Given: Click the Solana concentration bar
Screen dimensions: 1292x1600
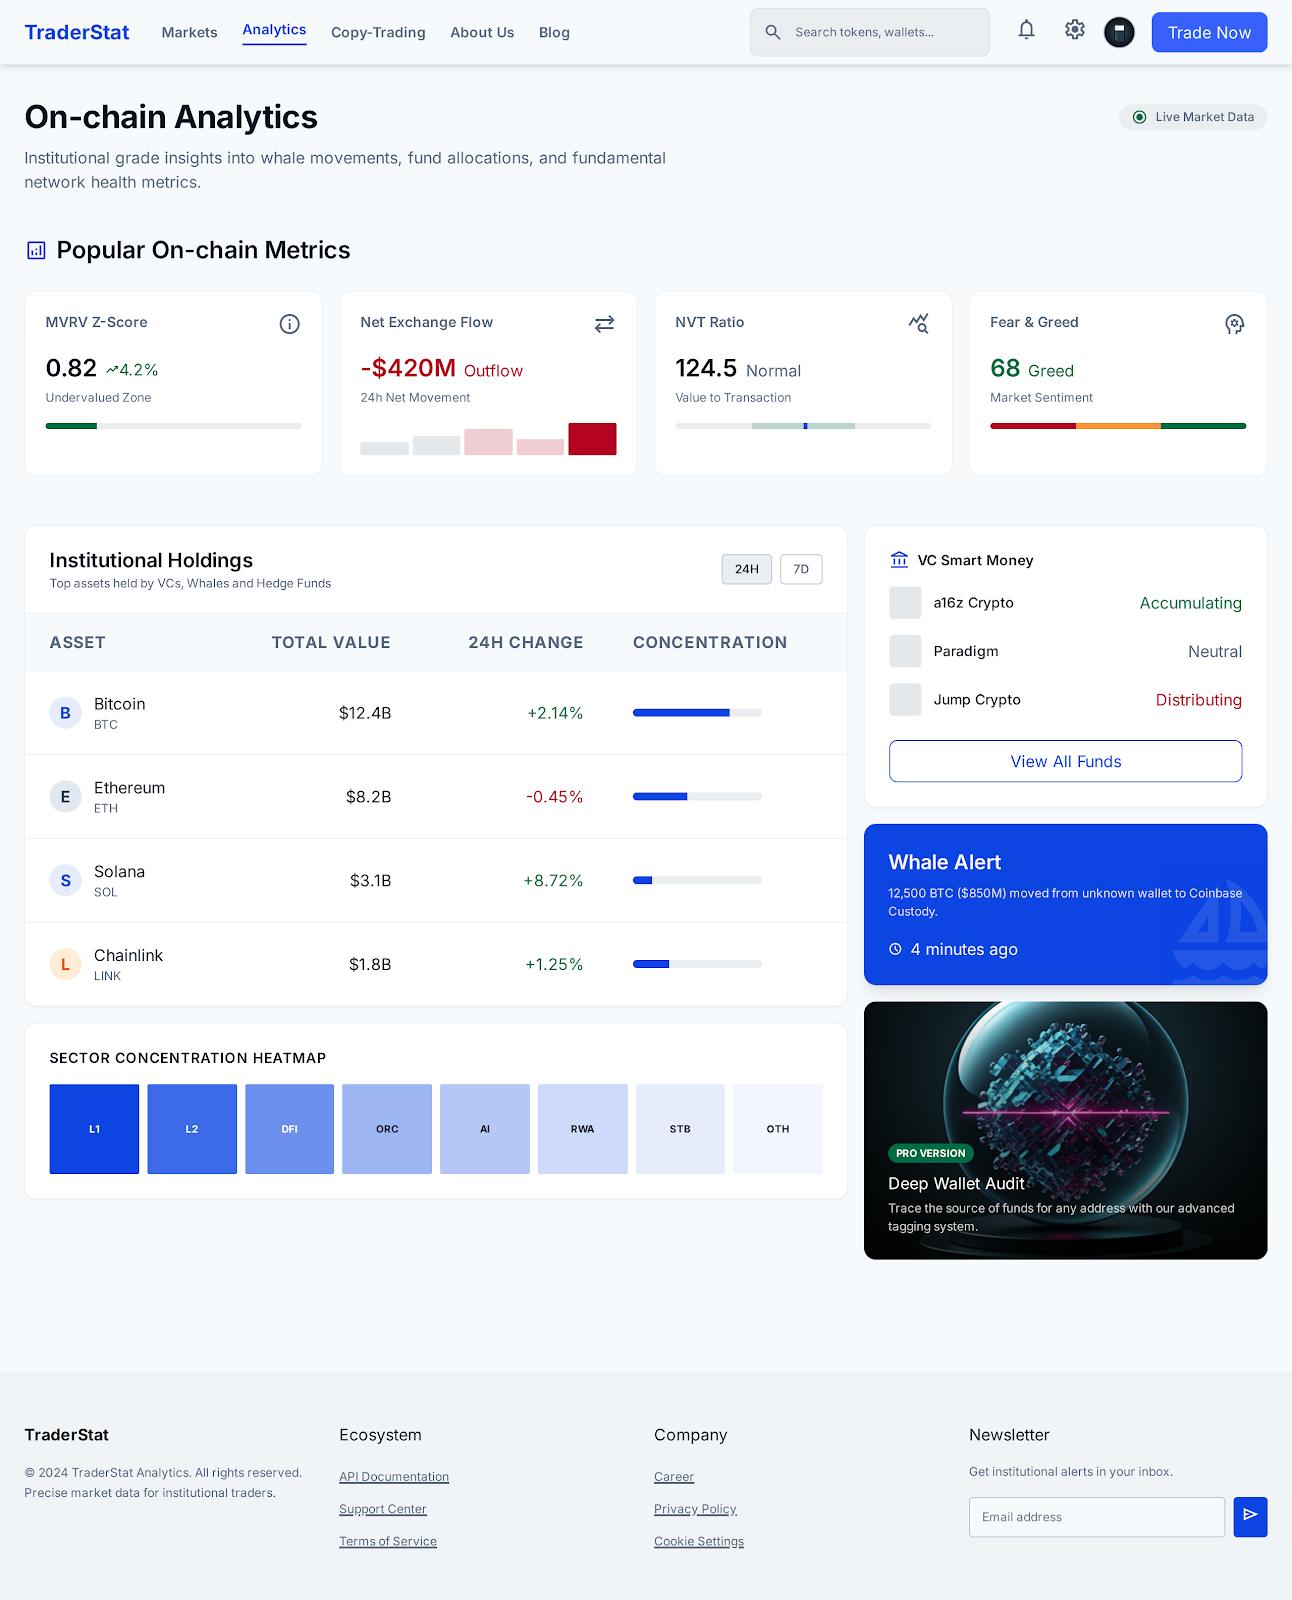Looking at the screenshot, I should [x=697, y=881].
